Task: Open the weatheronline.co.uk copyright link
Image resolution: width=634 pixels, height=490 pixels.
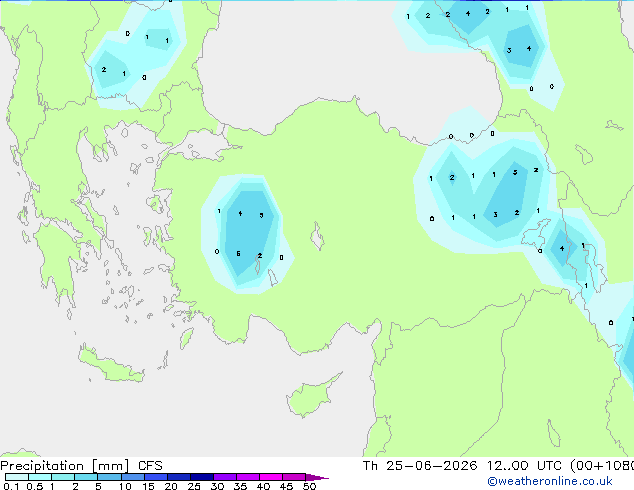Action: coord(550,481)
